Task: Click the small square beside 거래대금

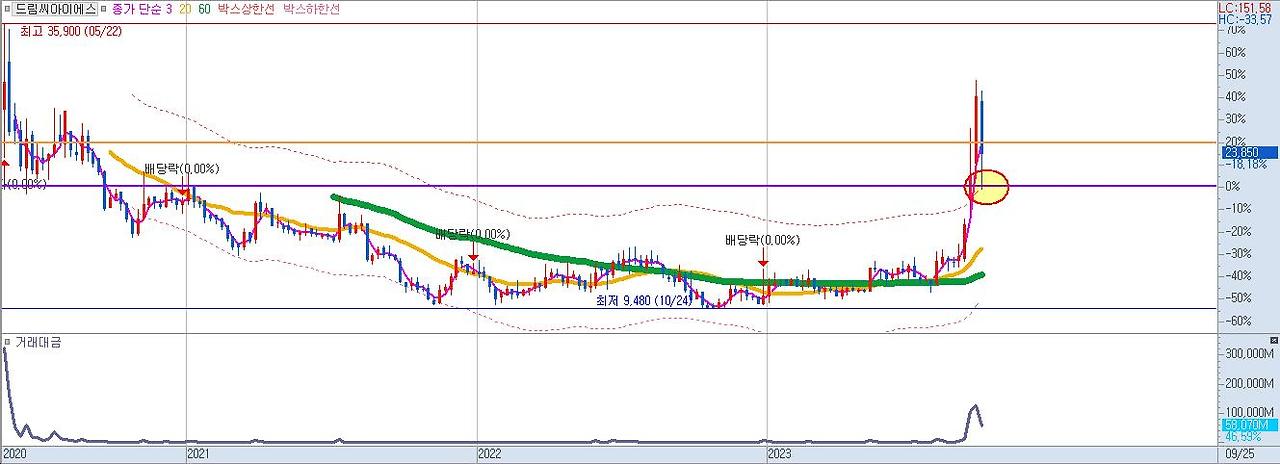Action: [x=7, y=342]
